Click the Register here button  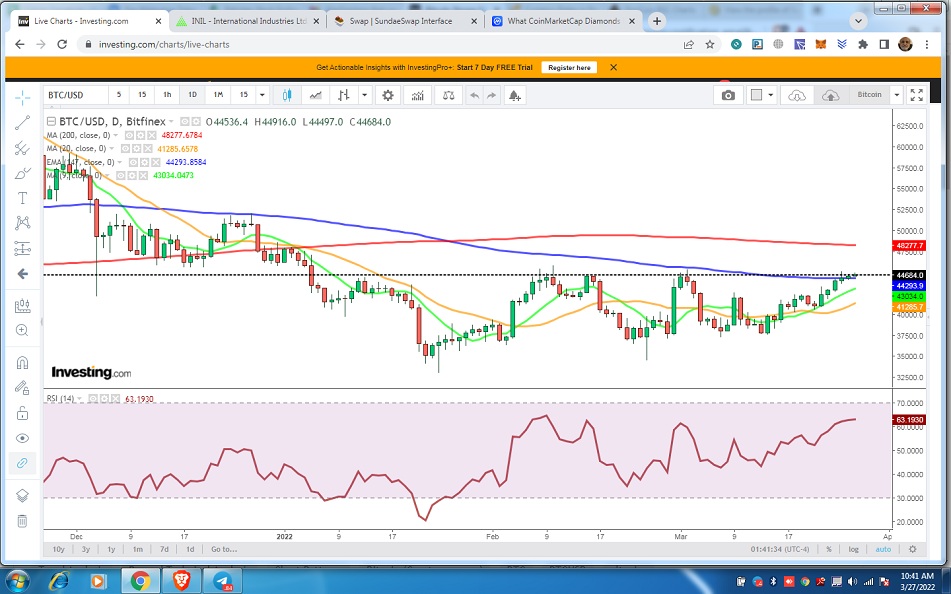(x=569, y=67)
